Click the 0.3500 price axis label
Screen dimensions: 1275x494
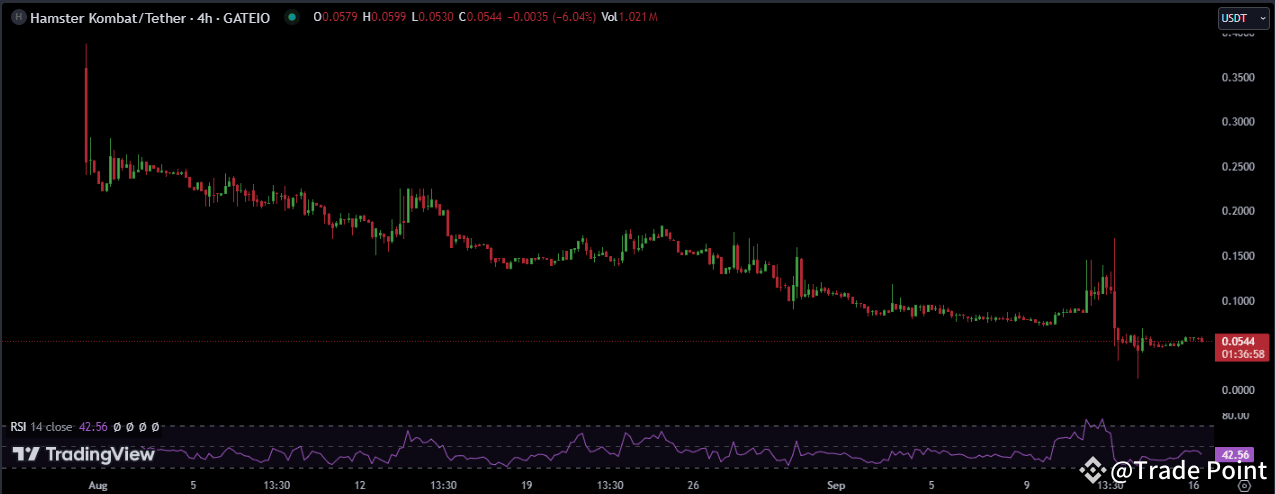(1236, 77)
